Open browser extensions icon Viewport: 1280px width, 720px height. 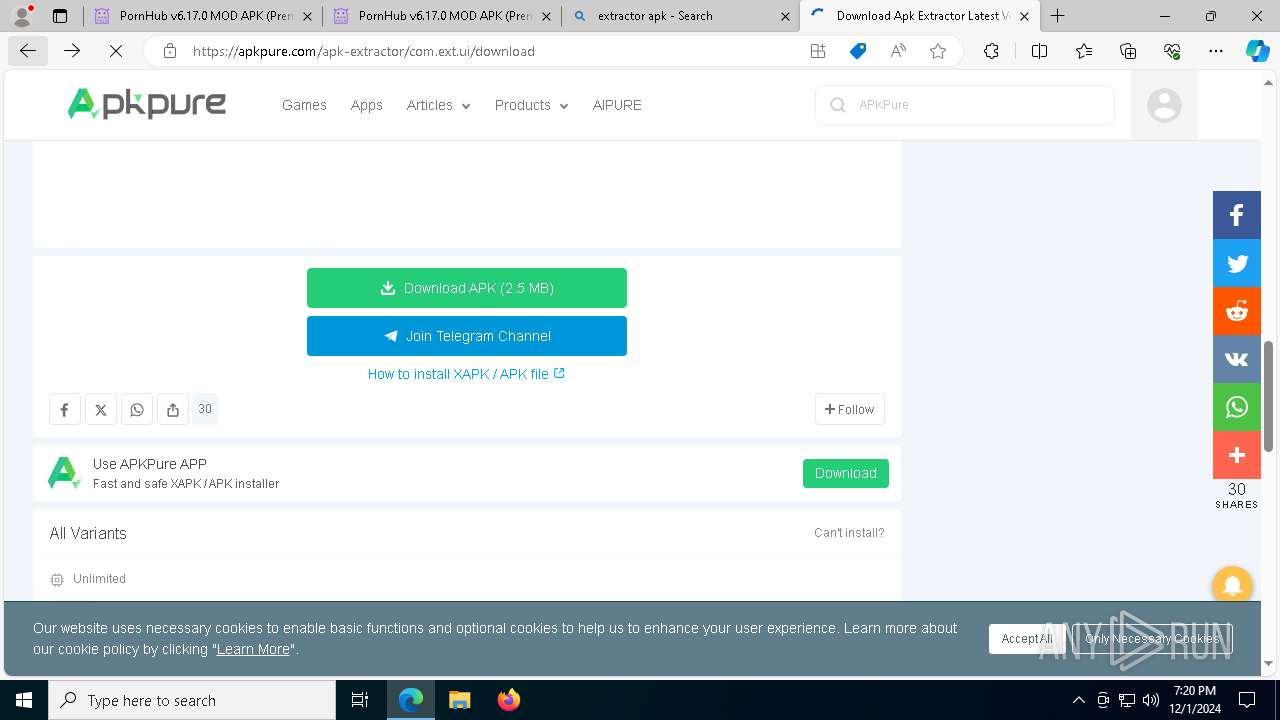point(991,51)
